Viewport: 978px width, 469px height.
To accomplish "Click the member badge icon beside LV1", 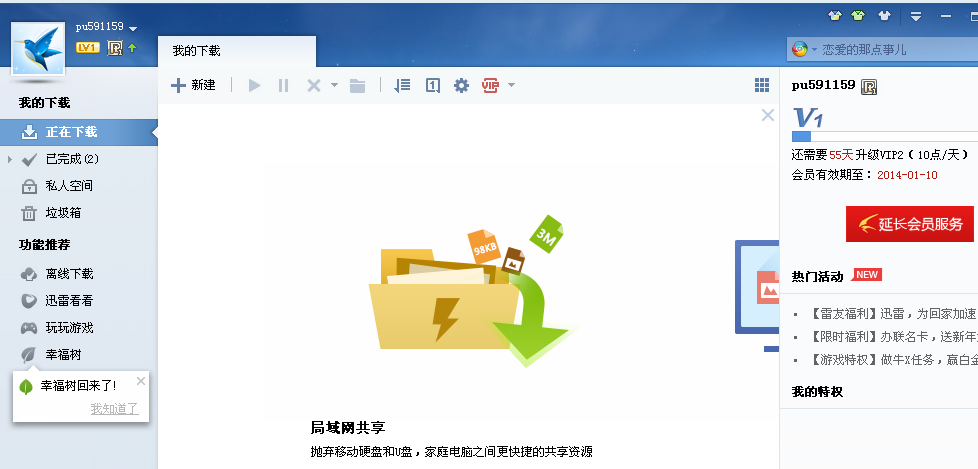I will pos(115,48).
